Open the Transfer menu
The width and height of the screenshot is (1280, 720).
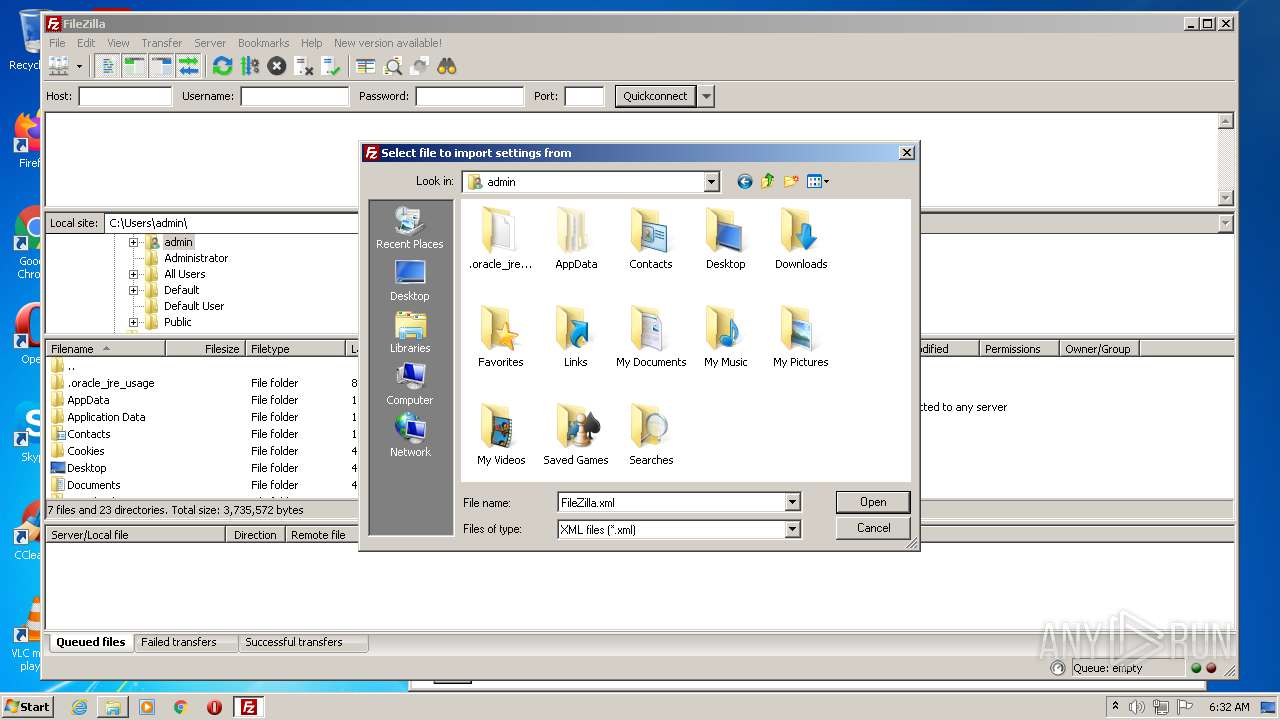pos(161,43)
